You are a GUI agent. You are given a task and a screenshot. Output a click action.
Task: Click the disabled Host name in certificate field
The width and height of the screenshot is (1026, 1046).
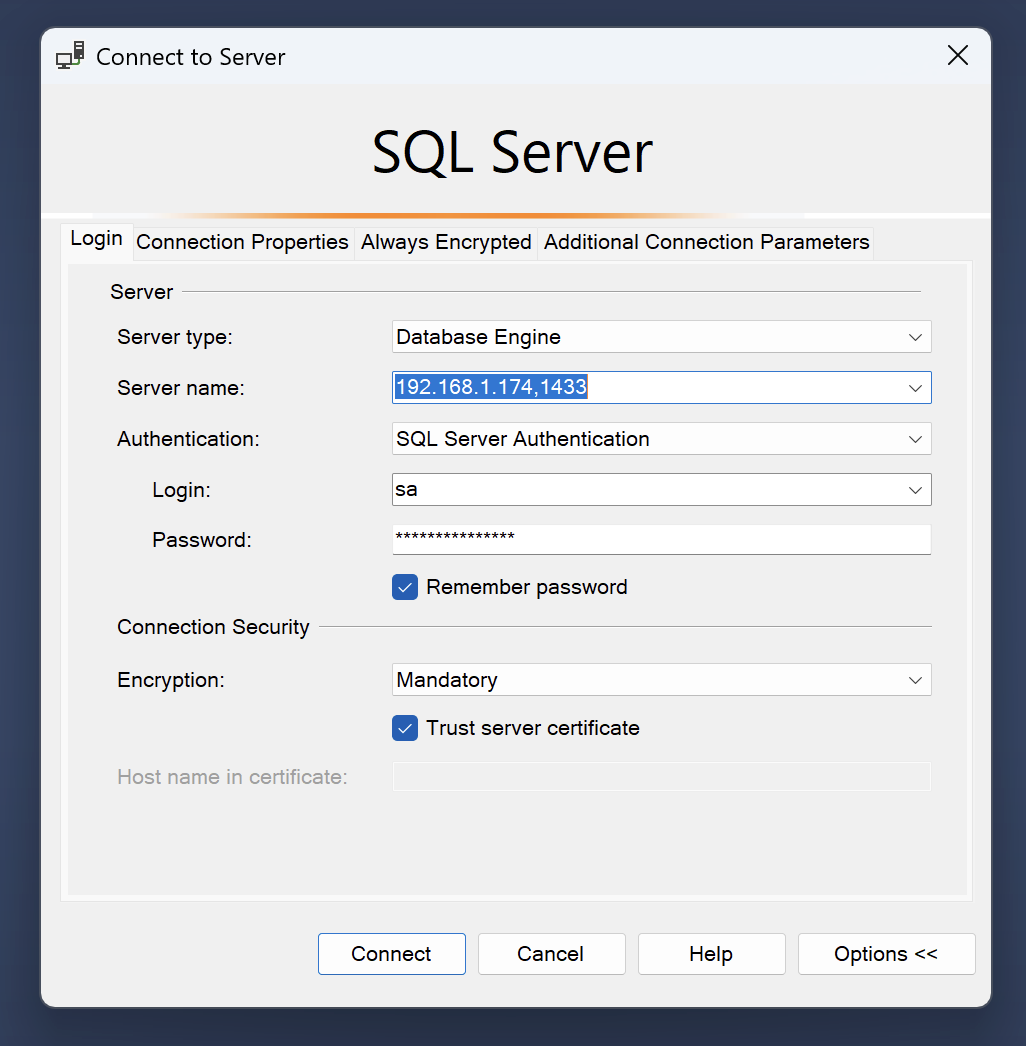[x=661, y=776]
